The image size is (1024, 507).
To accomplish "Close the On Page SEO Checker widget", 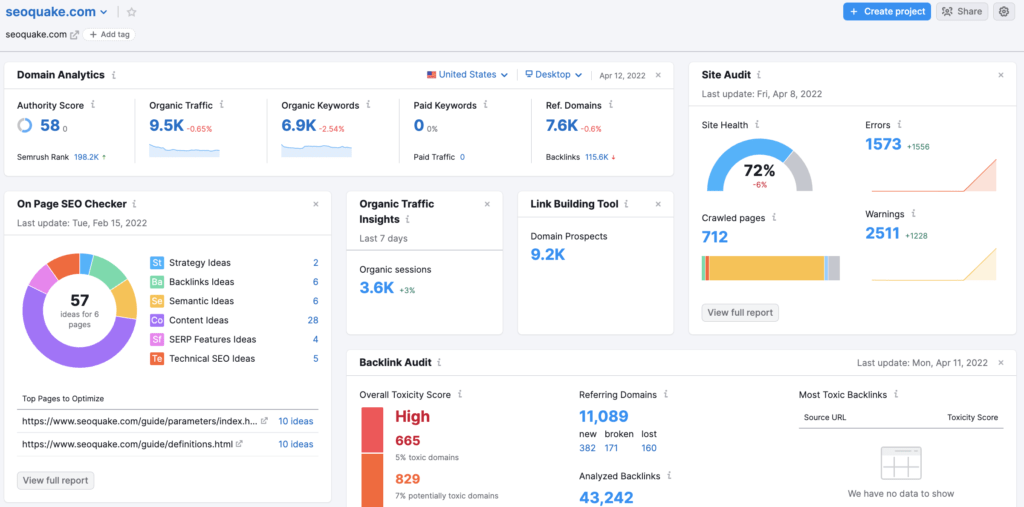I will pos(316,204).
